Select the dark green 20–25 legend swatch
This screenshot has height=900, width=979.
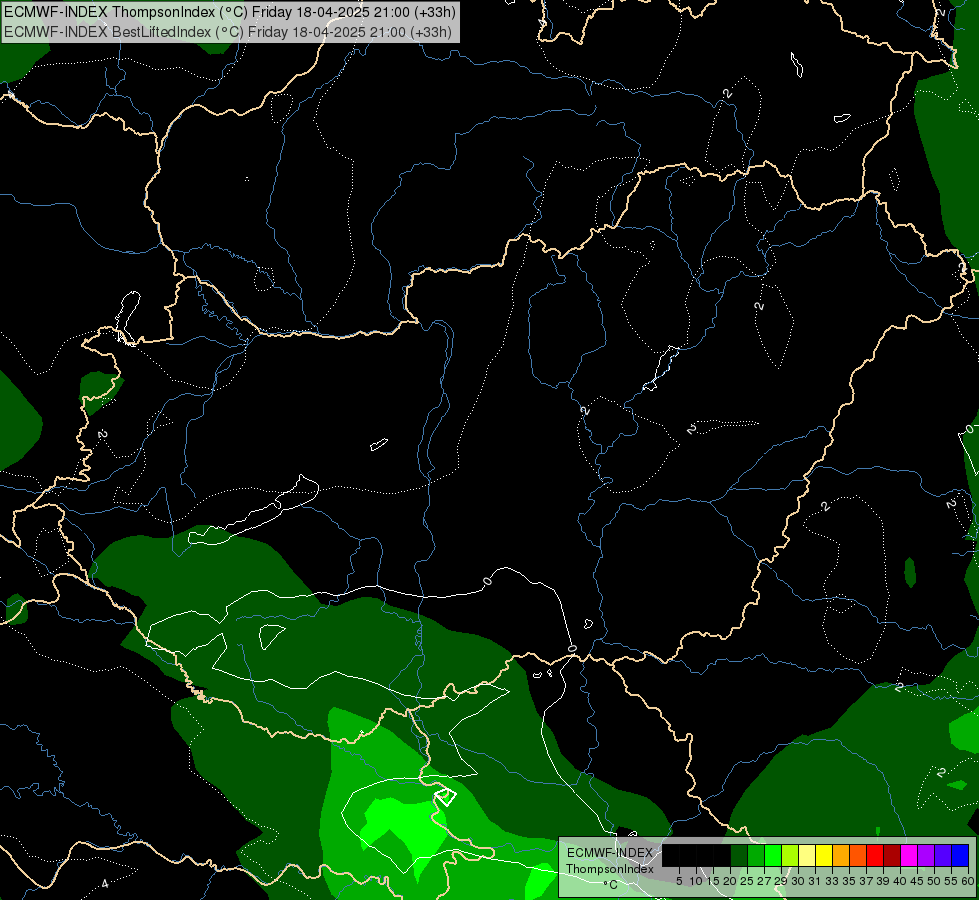coord(739,855)
